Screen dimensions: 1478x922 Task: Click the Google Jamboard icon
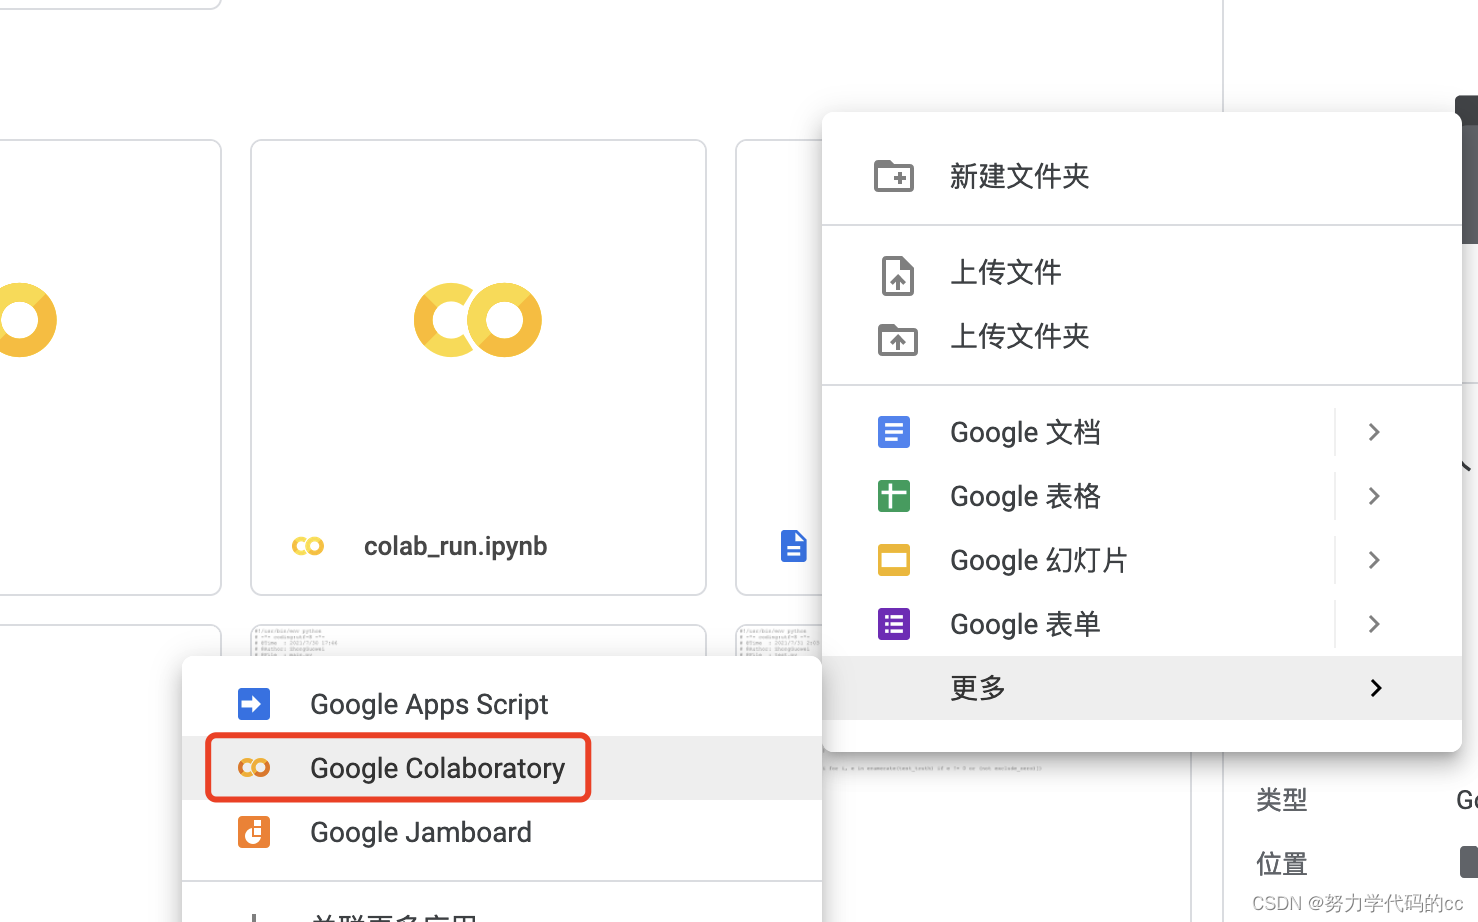click(x=253, y=831)
